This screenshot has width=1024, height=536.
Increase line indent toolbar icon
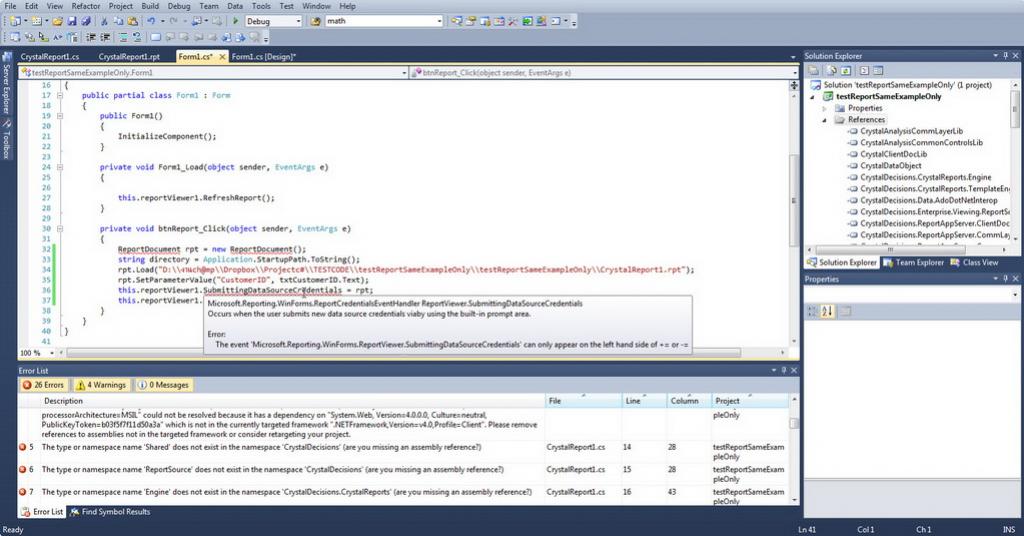click(x=105, y=37)
